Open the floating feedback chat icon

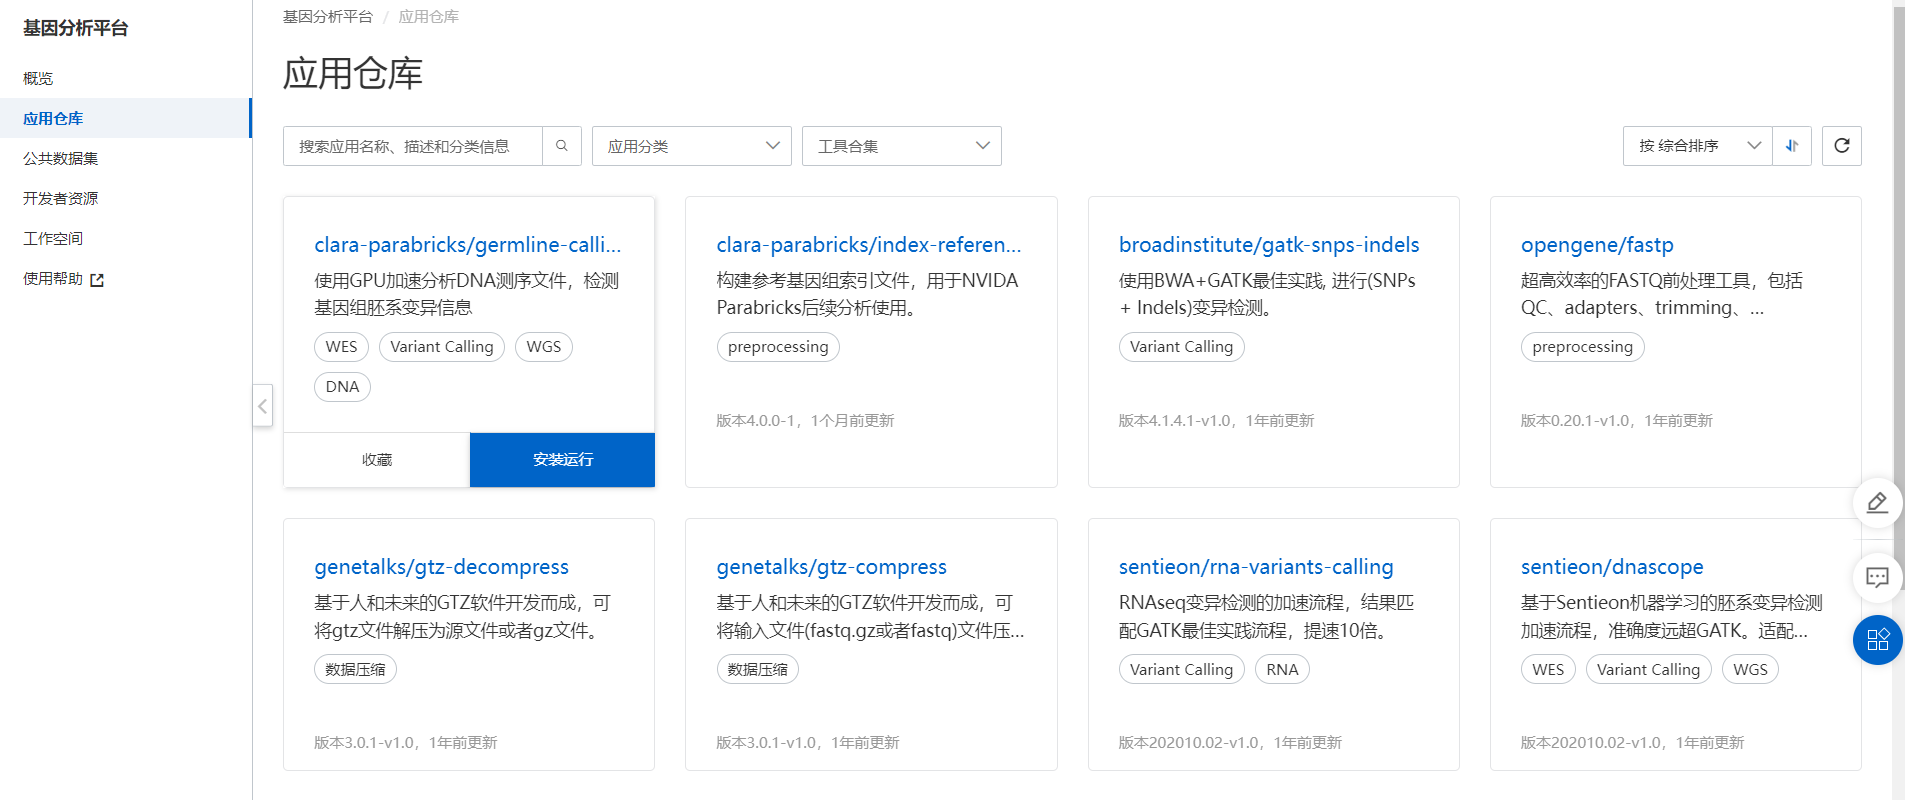click(x=1877, y=577)
